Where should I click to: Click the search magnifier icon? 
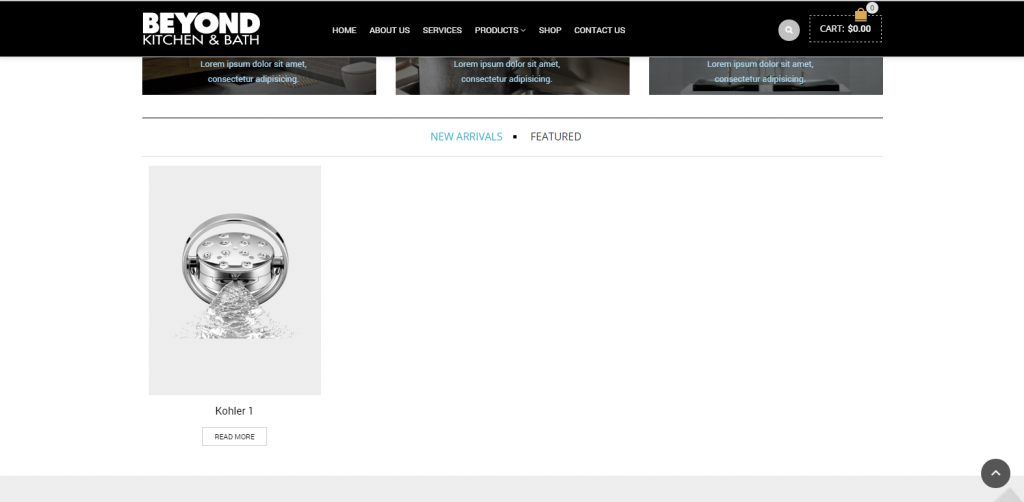pos(788,30)
